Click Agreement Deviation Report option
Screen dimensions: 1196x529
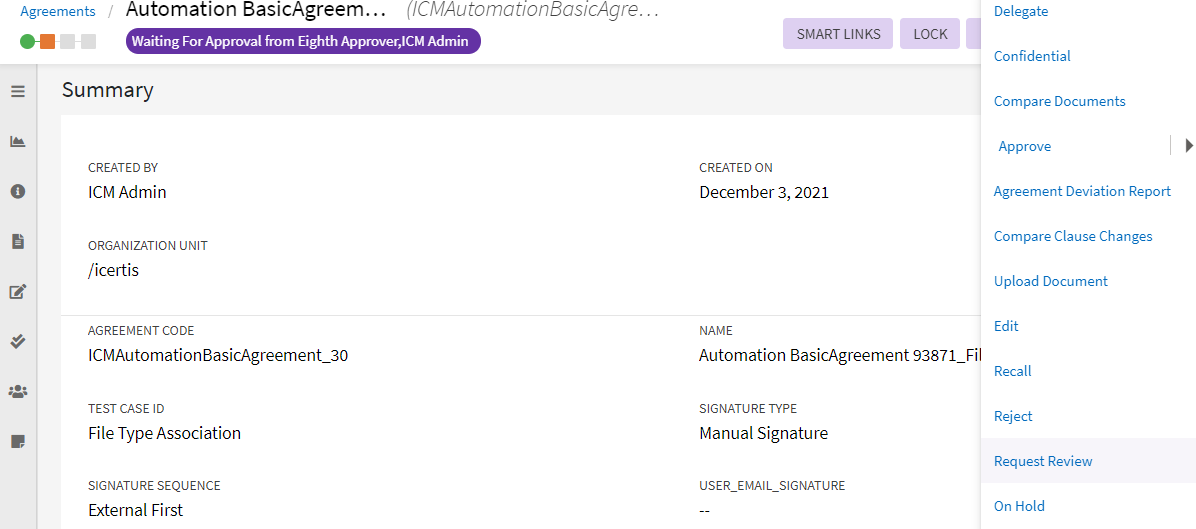coord(1082,191)
